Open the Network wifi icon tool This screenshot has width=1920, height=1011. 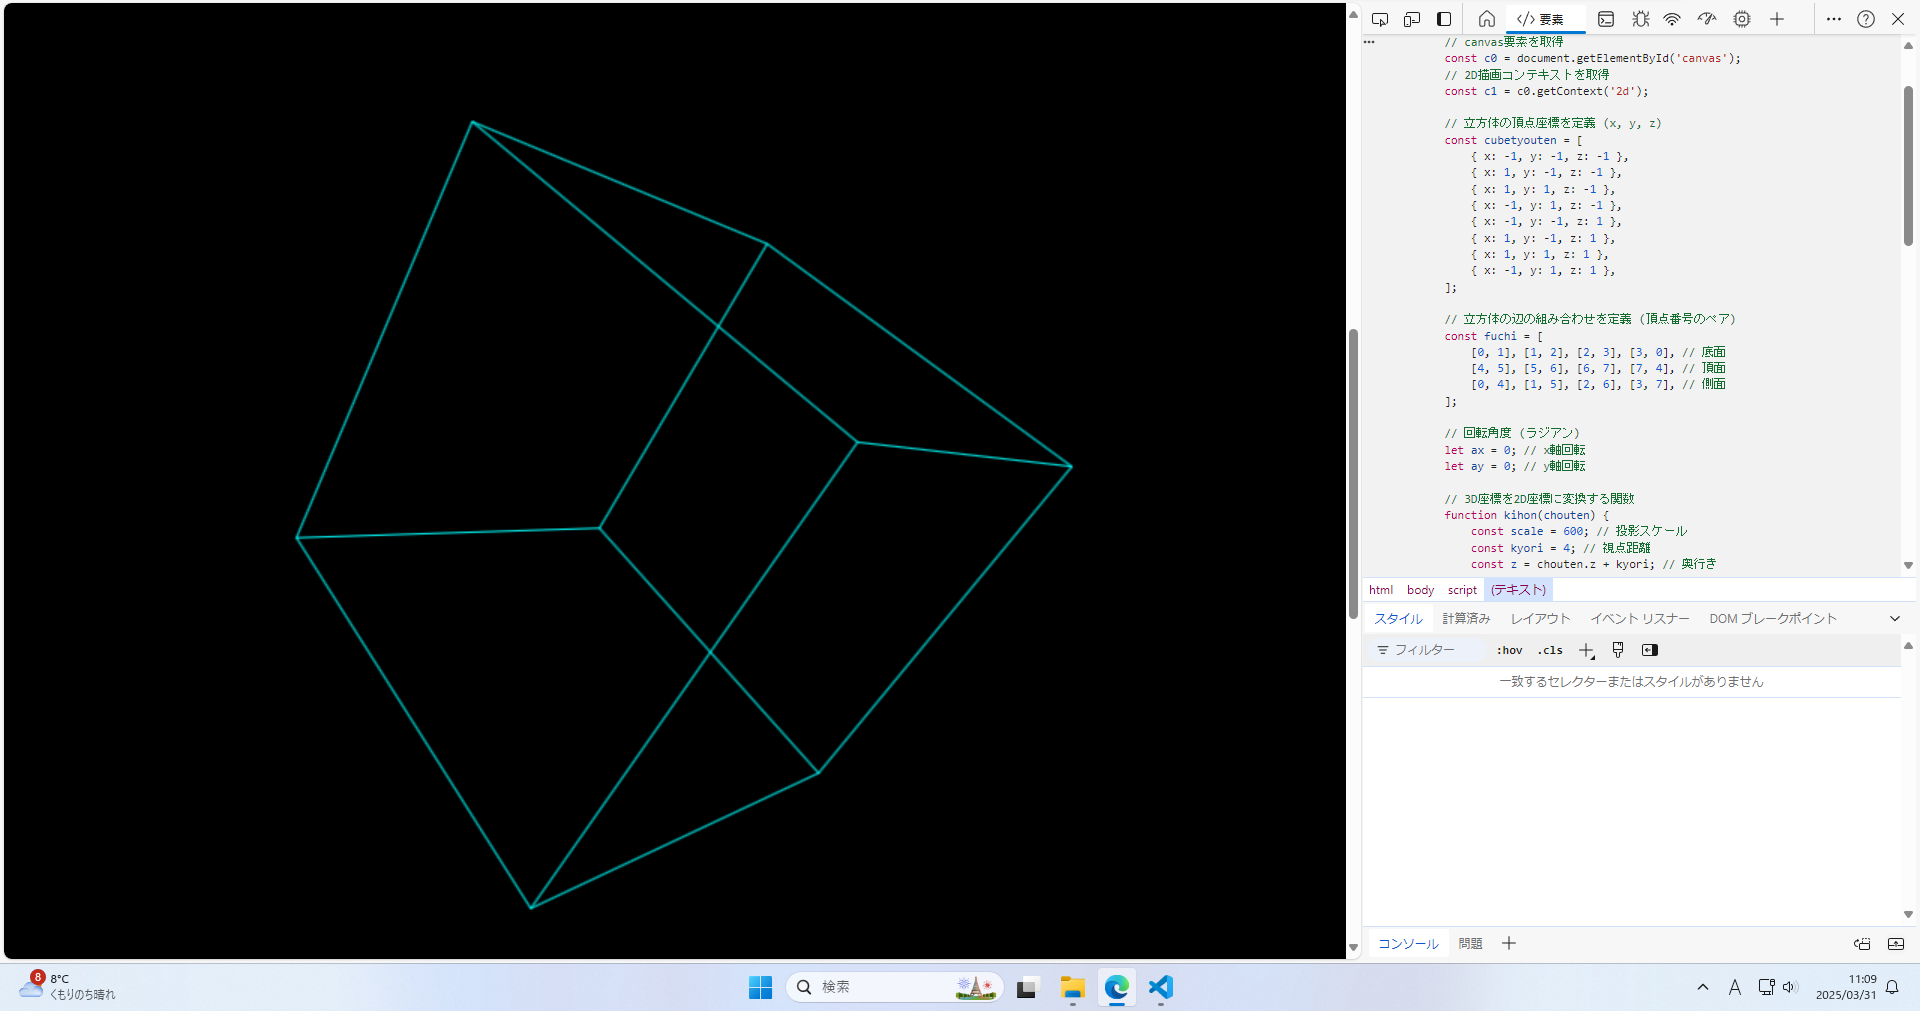1672,19
